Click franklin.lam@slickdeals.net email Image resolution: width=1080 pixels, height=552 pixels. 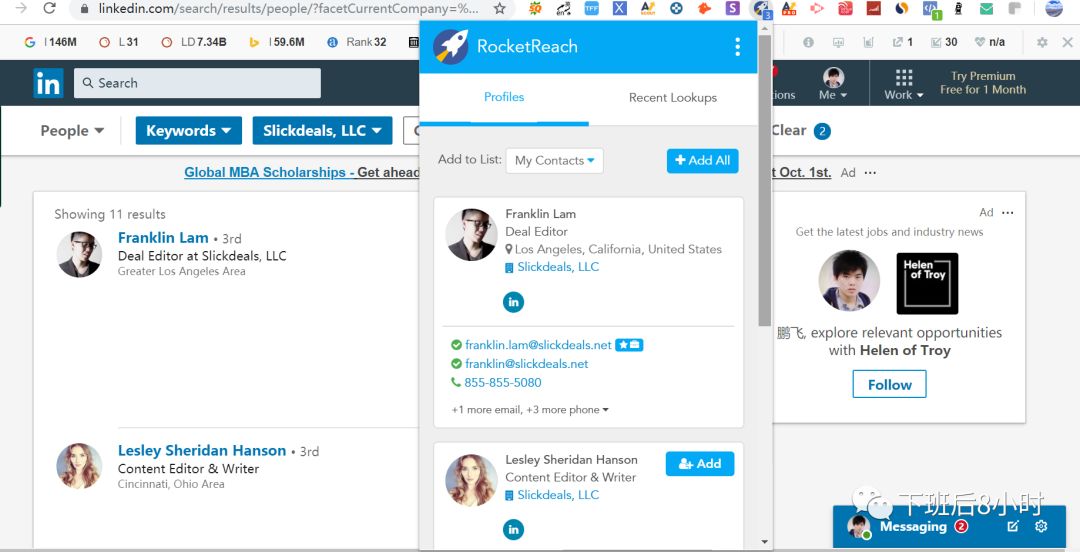pyautogui.click(x=538, y=345)
